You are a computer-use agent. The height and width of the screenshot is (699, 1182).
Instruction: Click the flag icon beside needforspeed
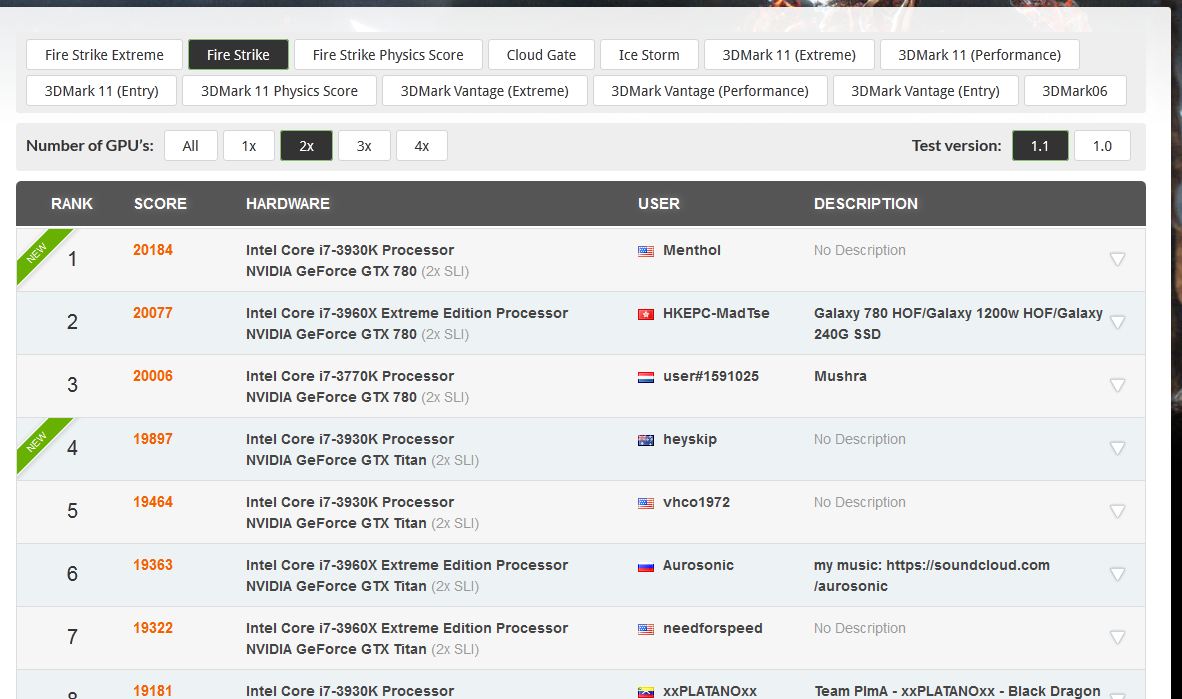click(x=646, y=629)
